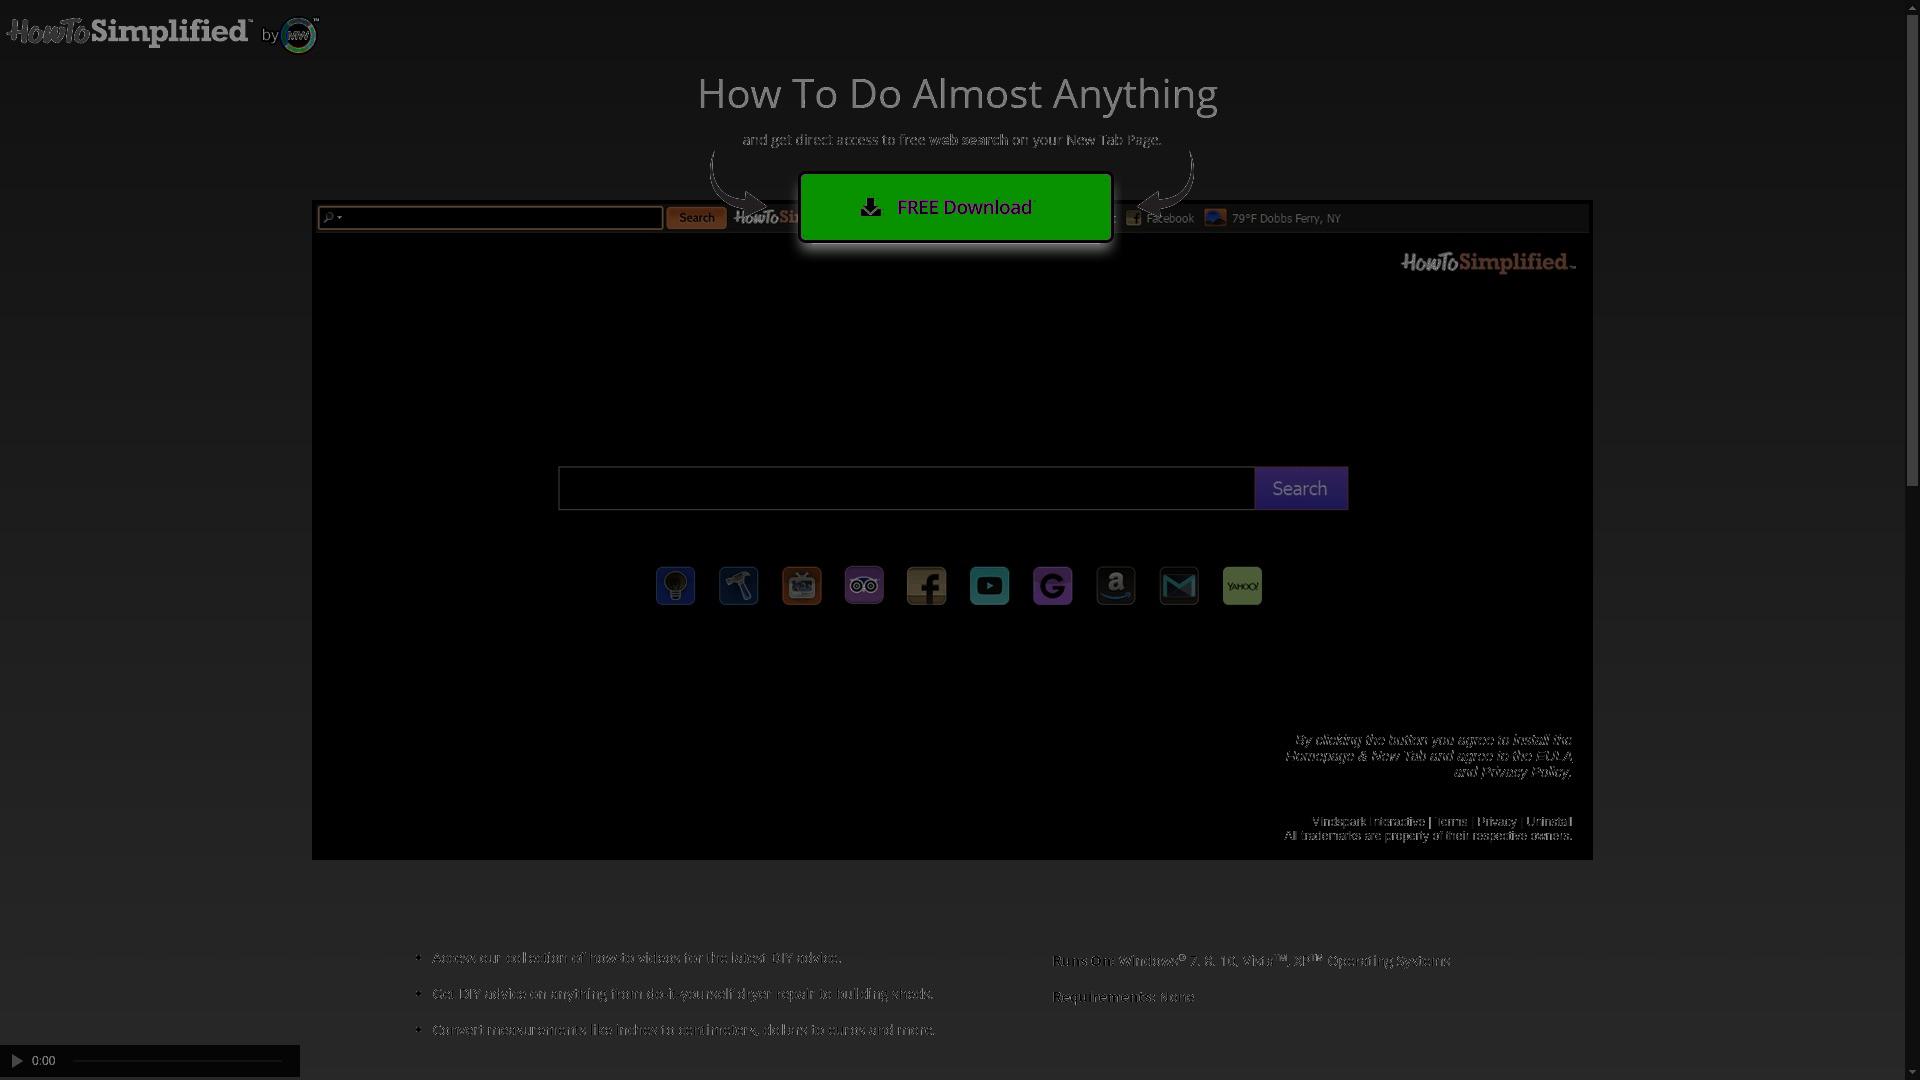This screenshot has height=1080, width=1920.
Task: Click the page vertical scrollbar thumb
Action: [1913, 251]
